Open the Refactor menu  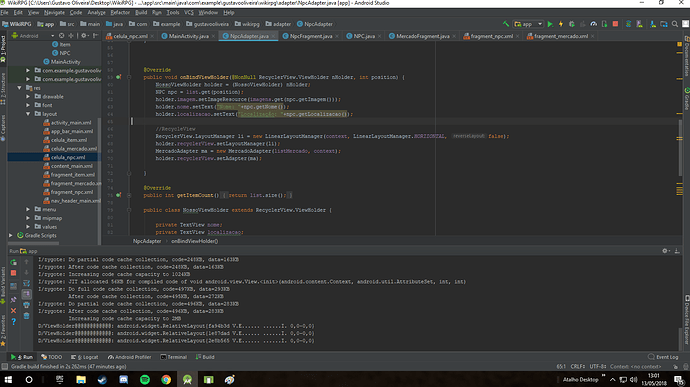click(x=120, y=12)
